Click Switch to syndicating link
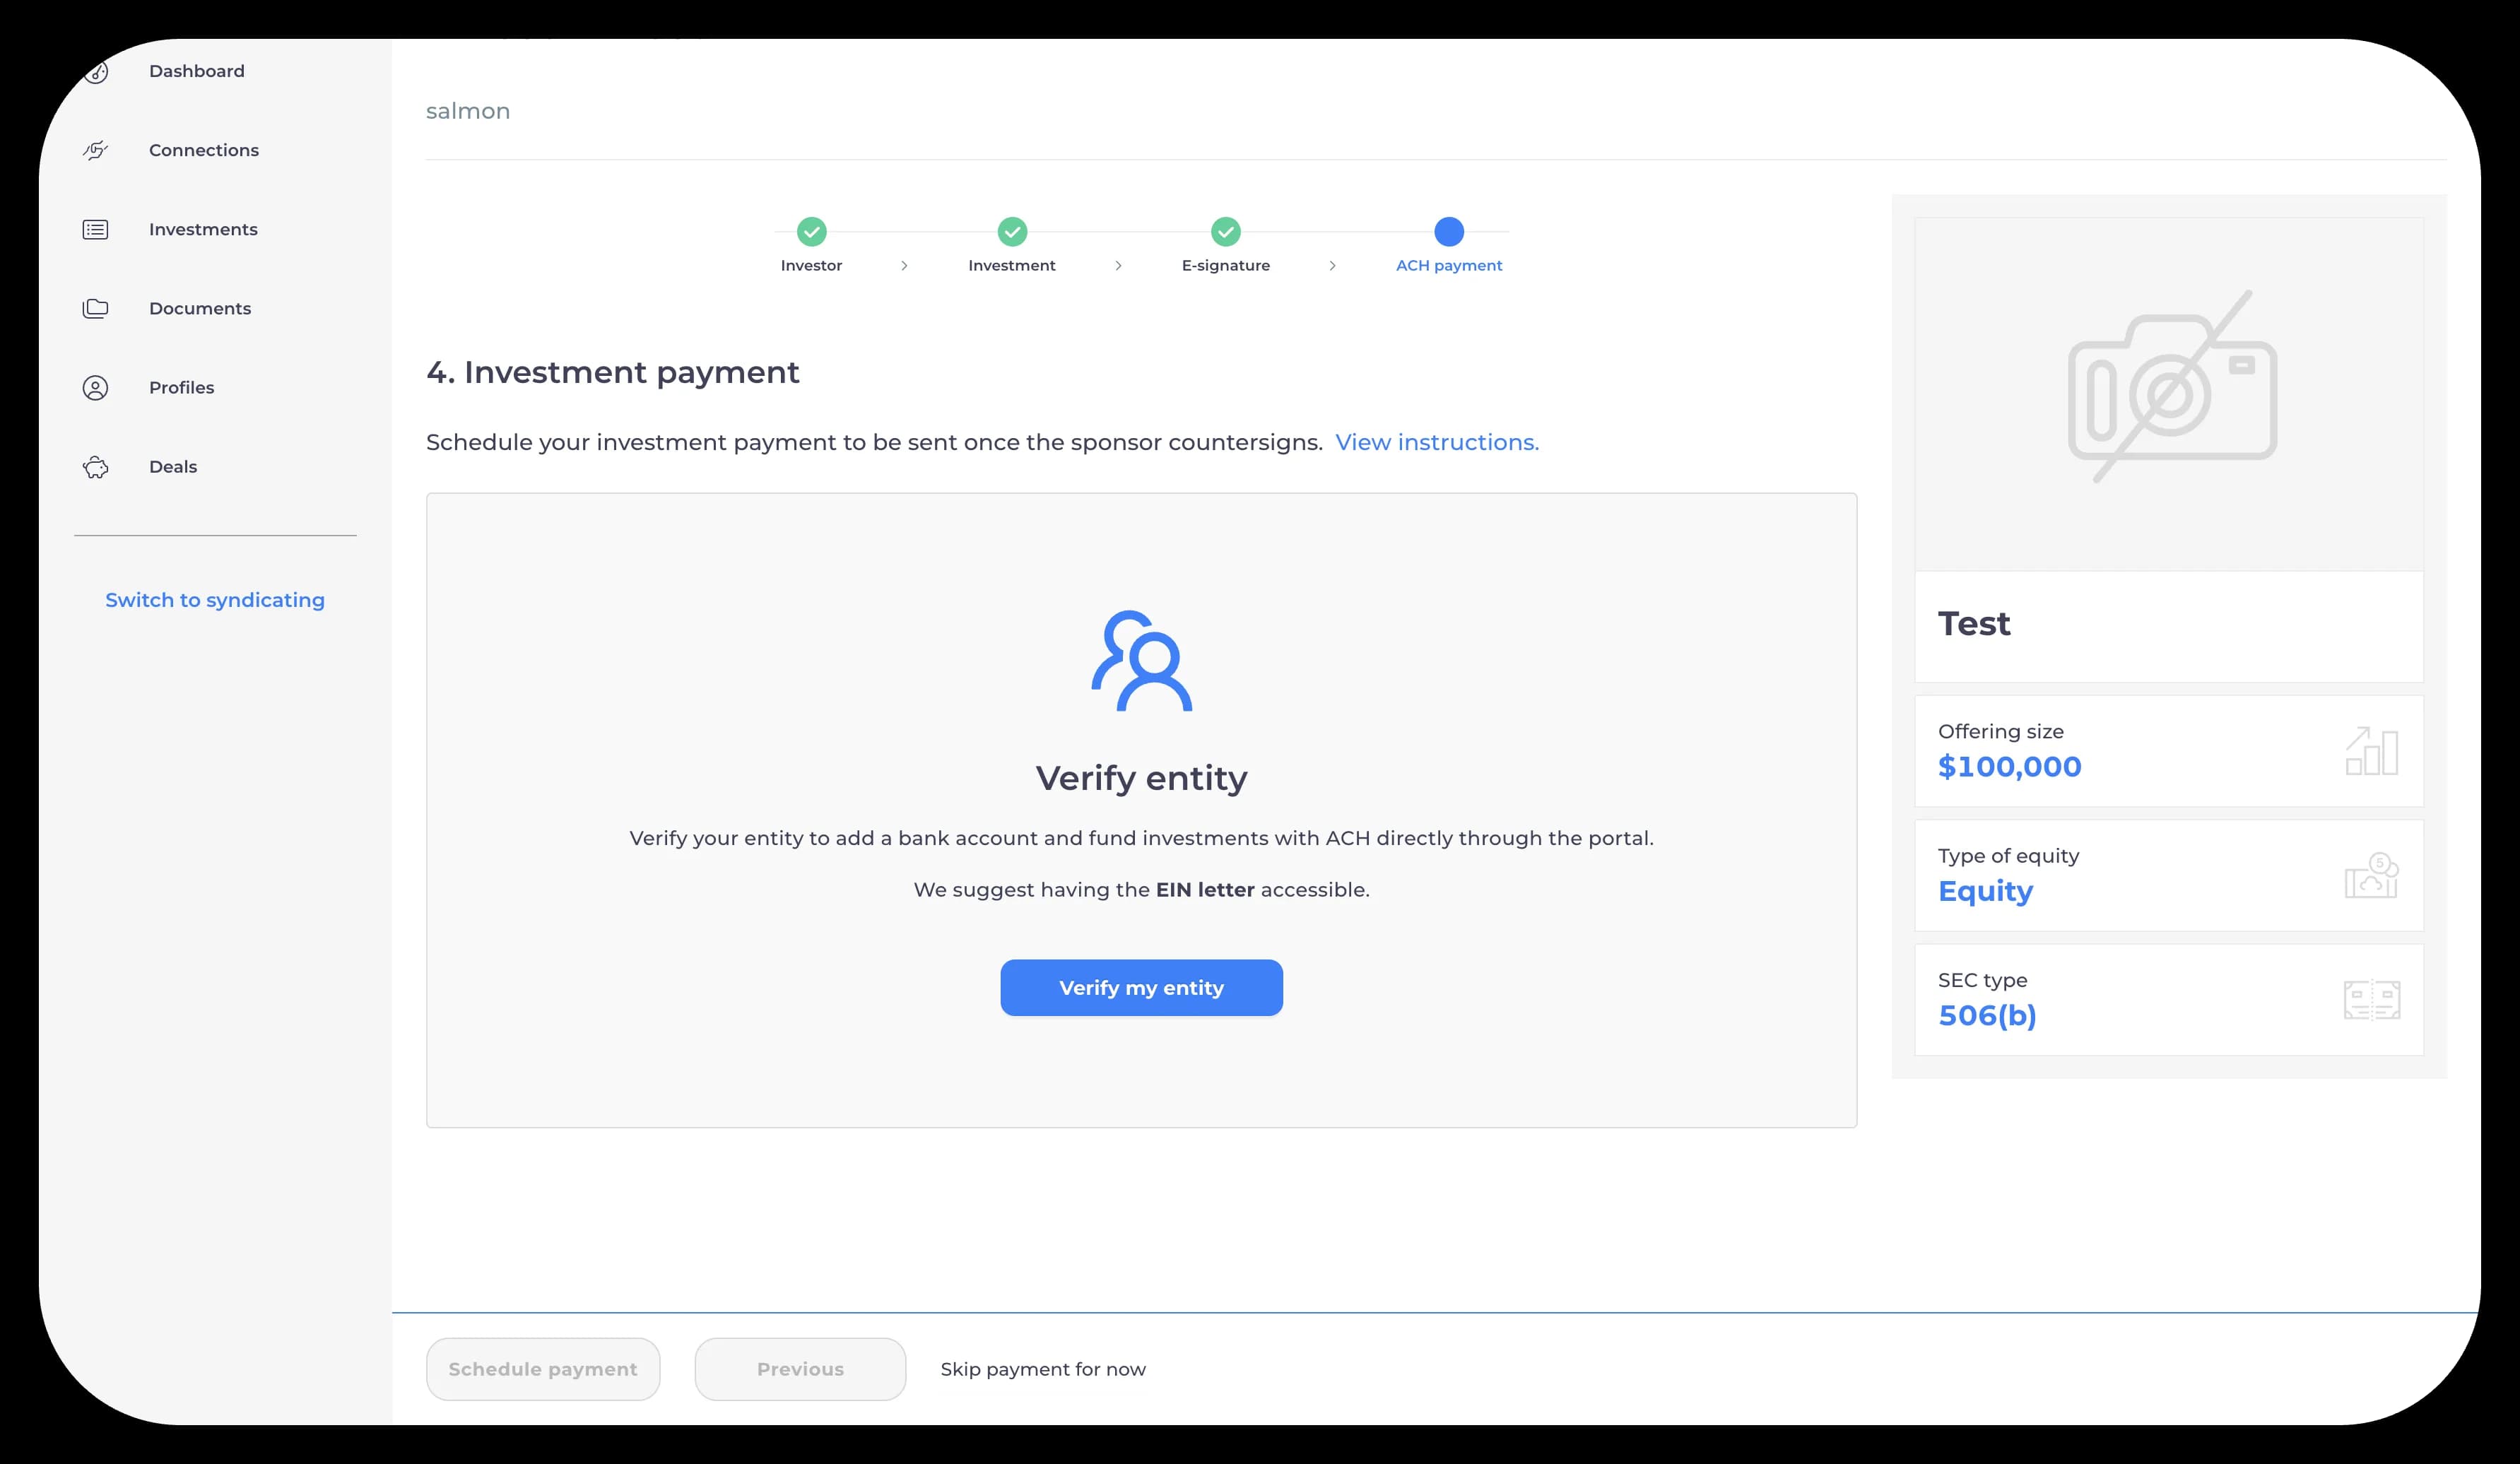Viewport: 2520px width, 1464px height. [215, 600]
